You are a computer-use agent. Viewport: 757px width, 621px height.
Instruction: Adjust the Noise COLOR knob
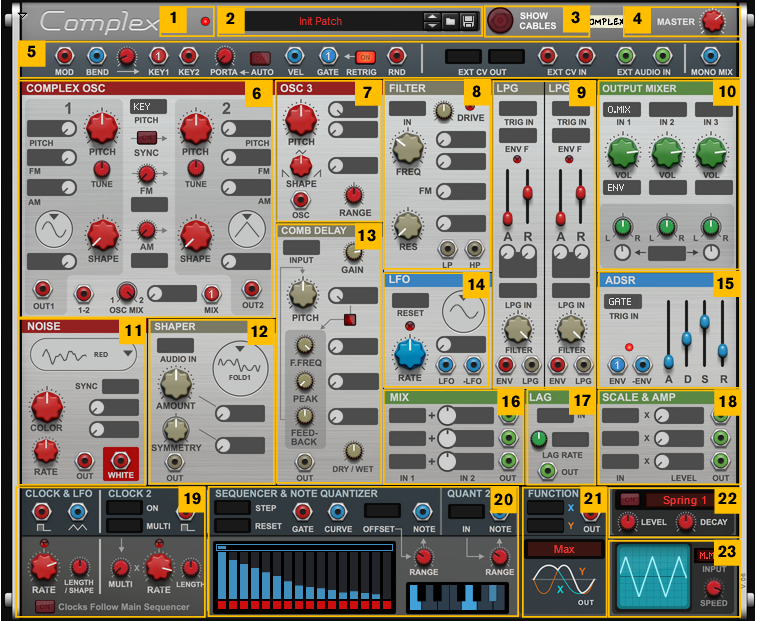pos(46,407)
